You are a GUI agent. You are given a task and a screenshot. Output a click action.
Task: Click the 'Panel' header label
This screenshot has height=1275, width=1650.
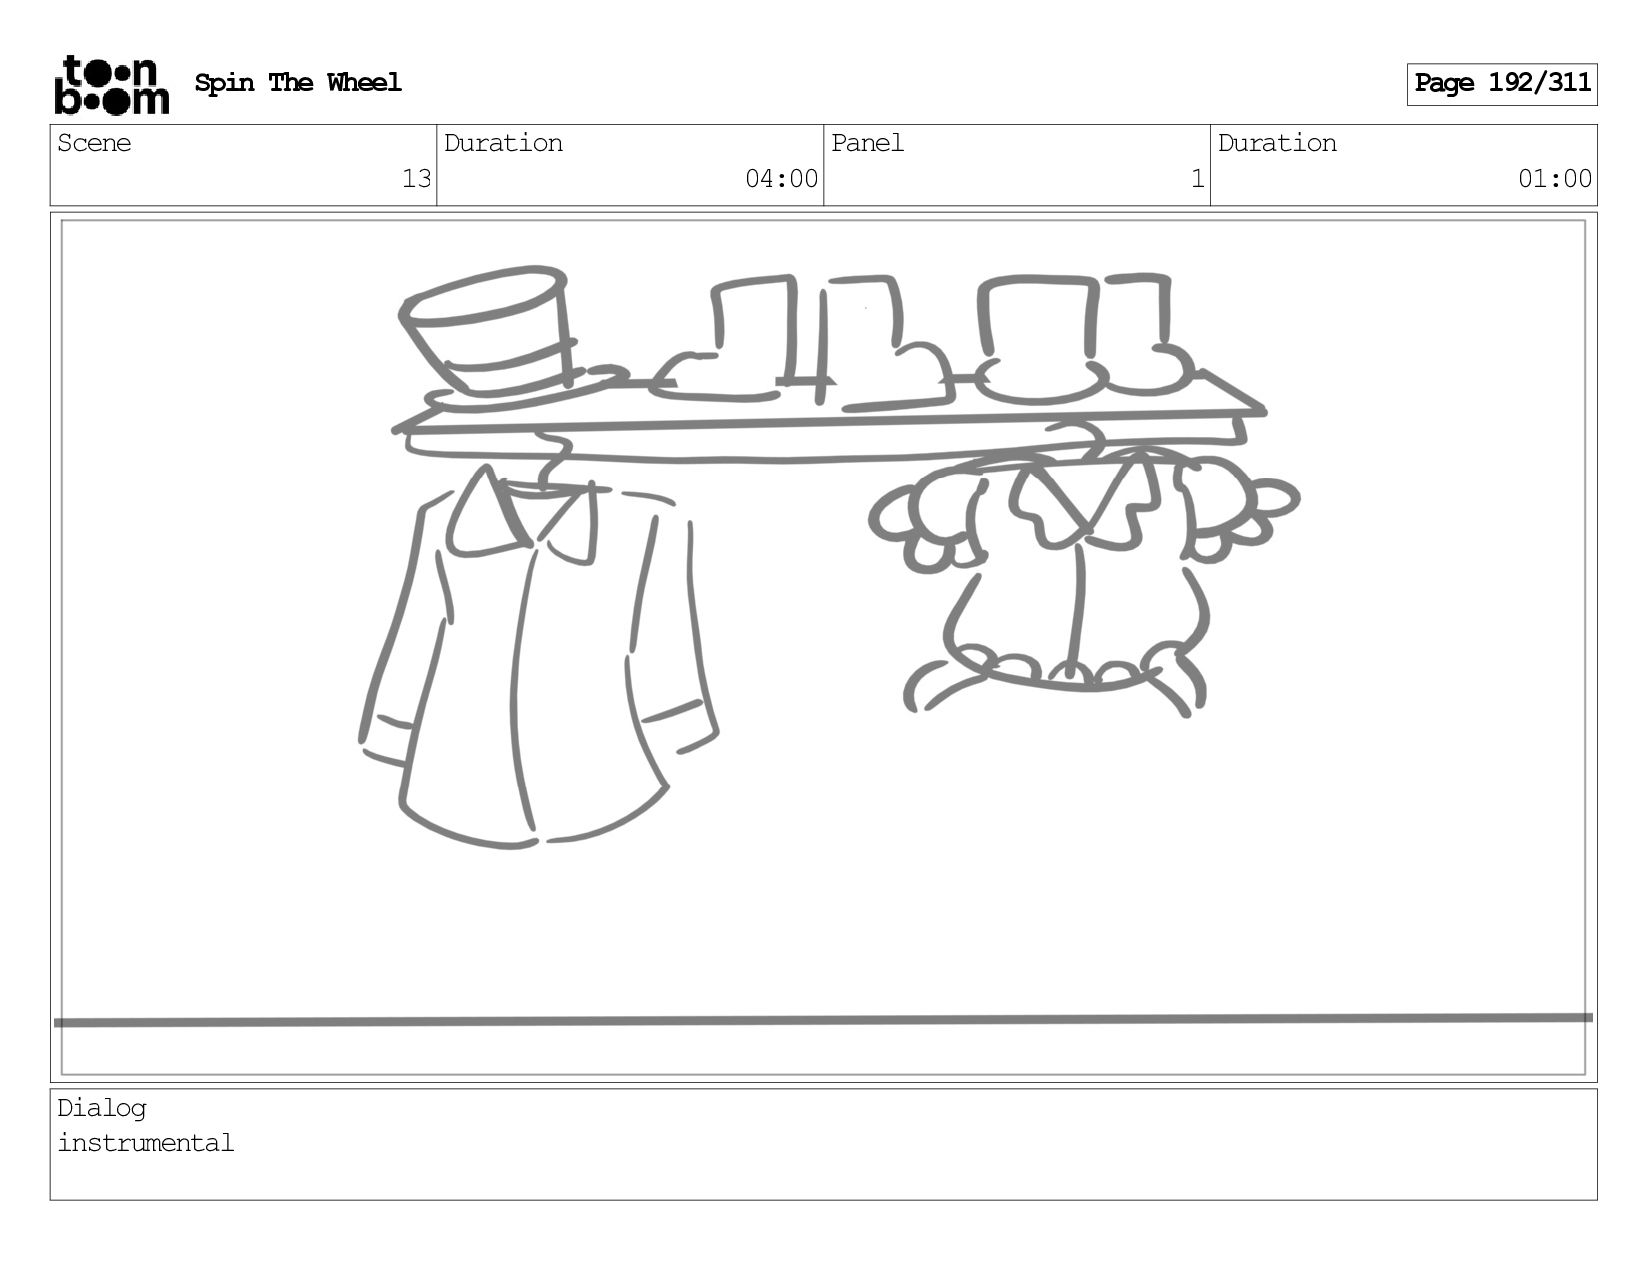pos(867,143)
